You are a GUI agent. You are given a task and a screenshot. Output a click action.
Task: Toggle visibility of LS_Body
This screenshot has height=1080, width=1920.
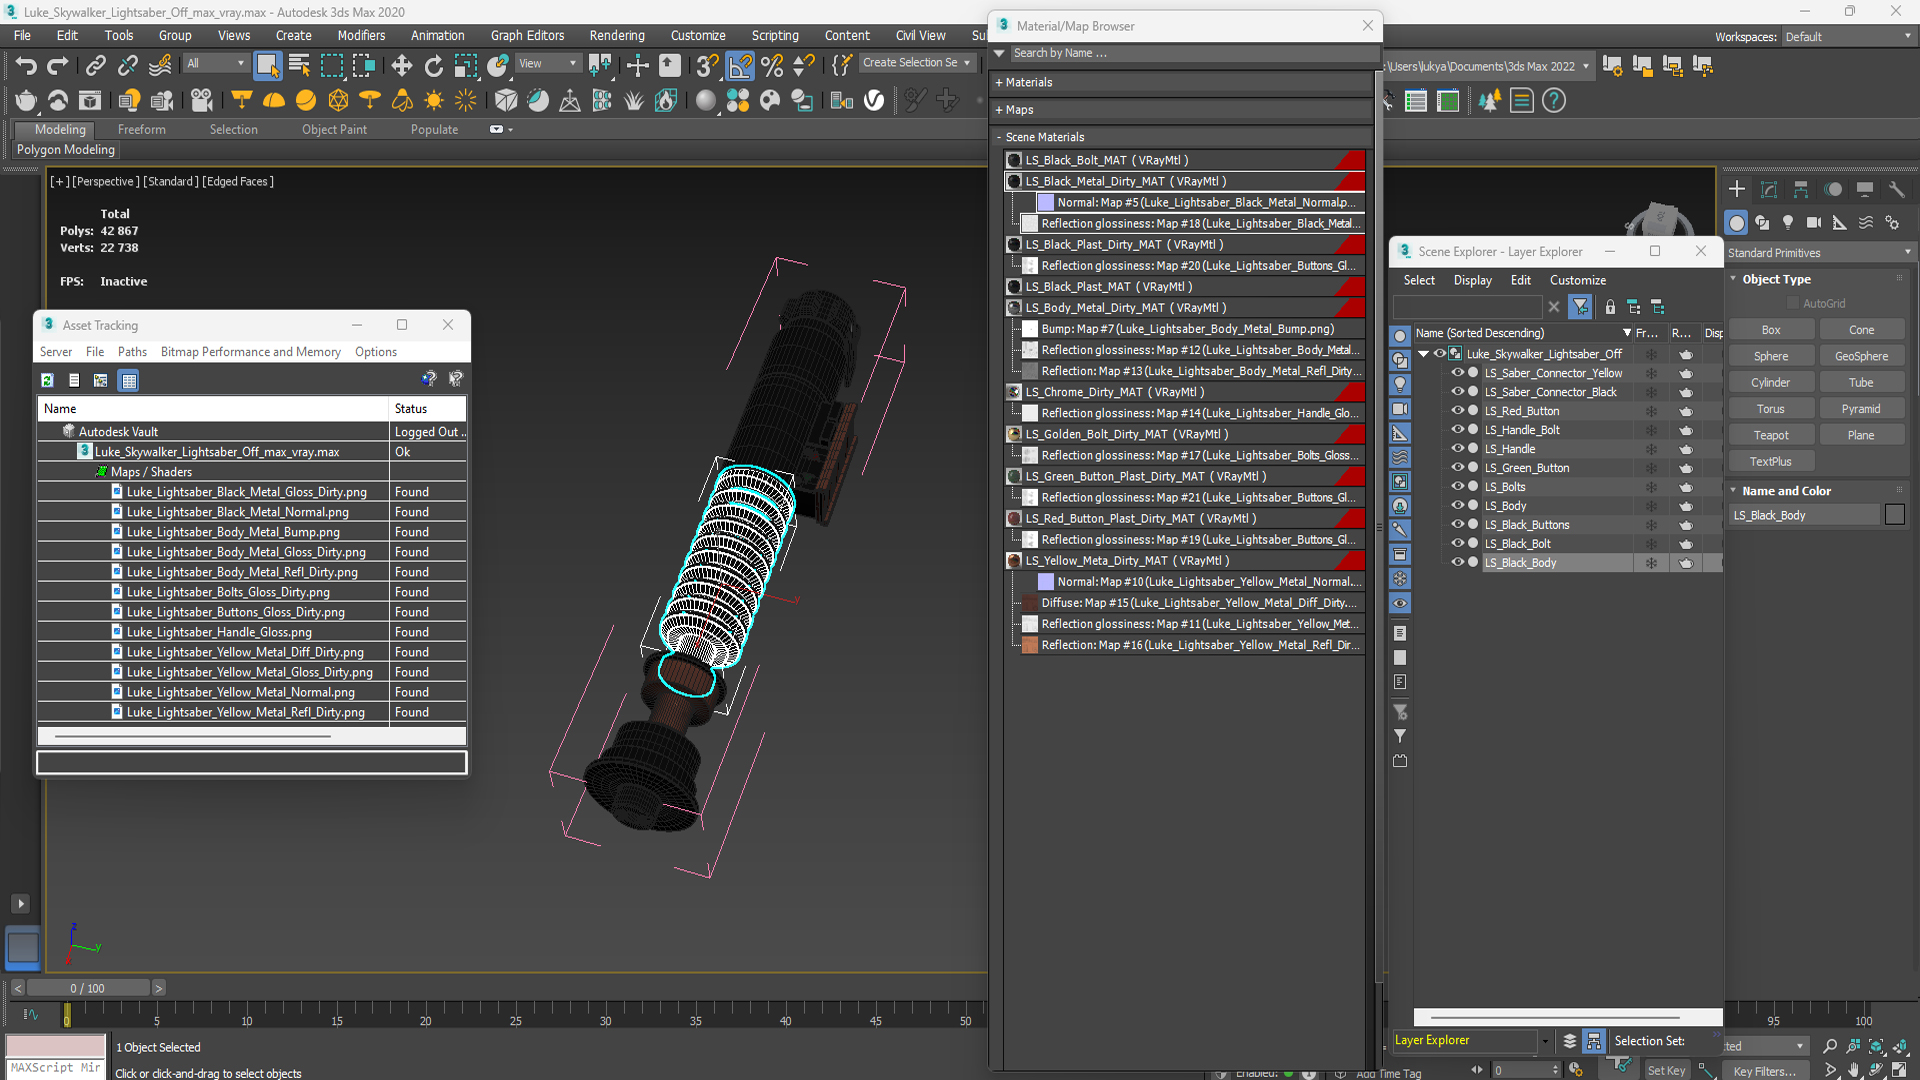pyautogui.click(x=1457, y=506)
